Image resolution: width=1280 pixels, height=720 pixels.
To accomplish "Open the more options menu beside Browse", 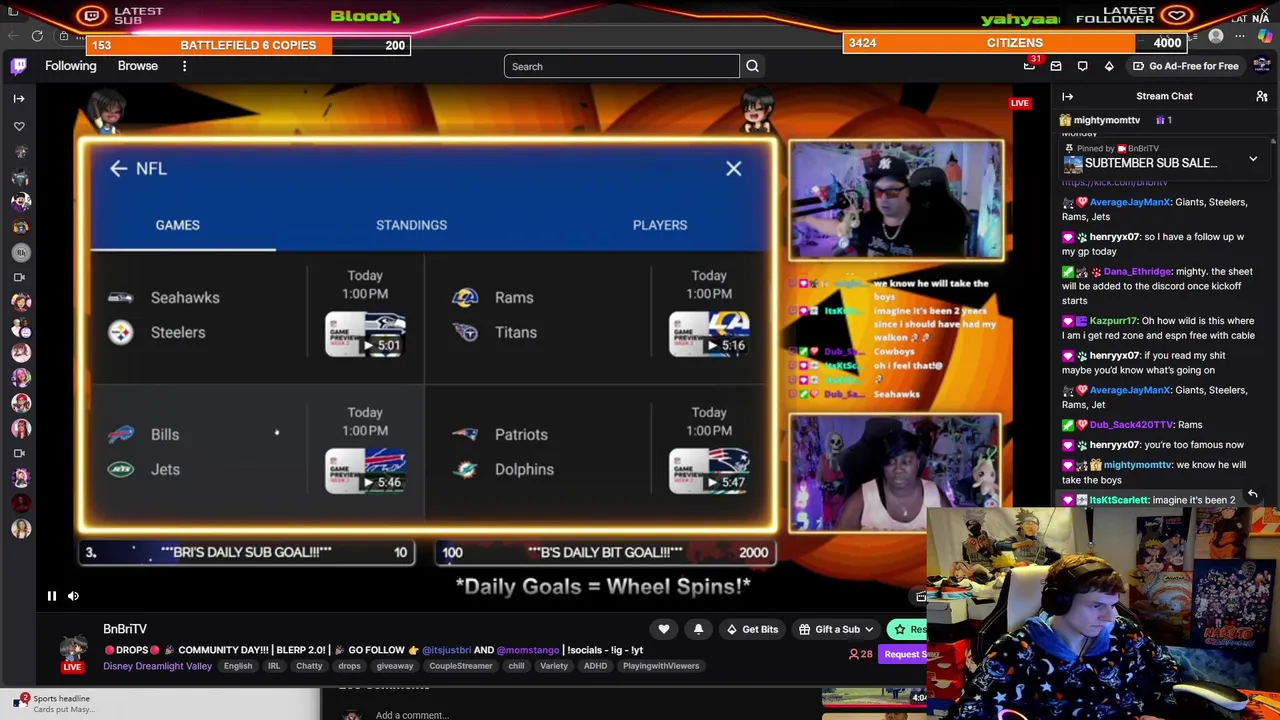I will click(184, 66).
